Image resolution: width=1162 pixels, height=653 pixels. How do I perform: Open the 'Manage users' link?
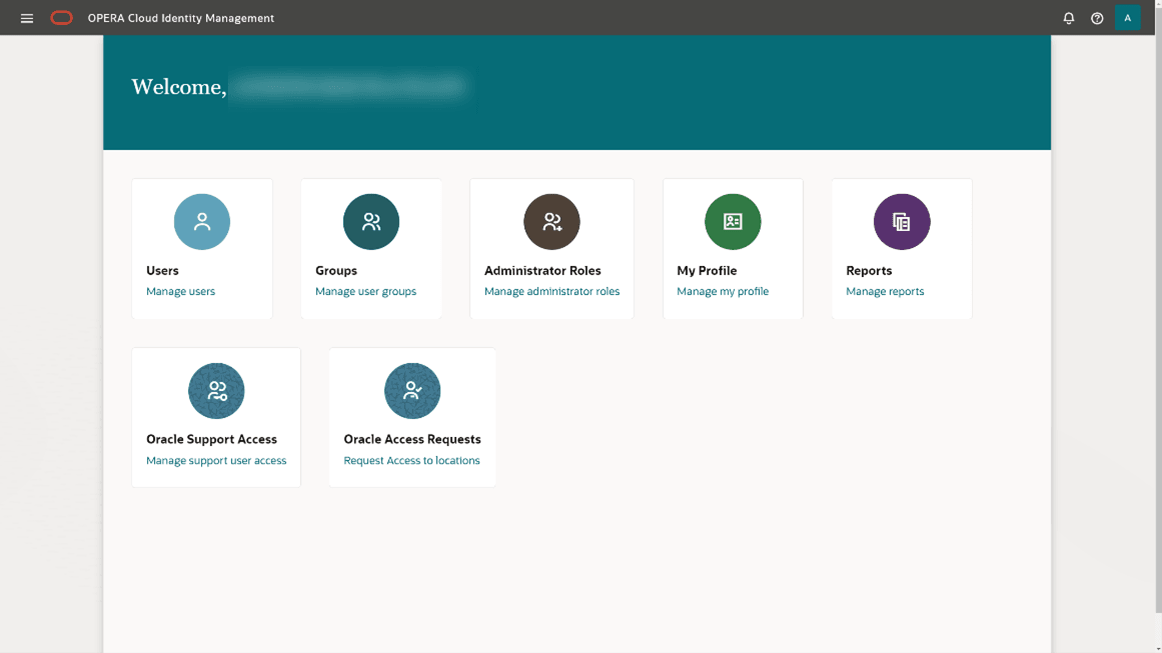[x=181, y=291]
